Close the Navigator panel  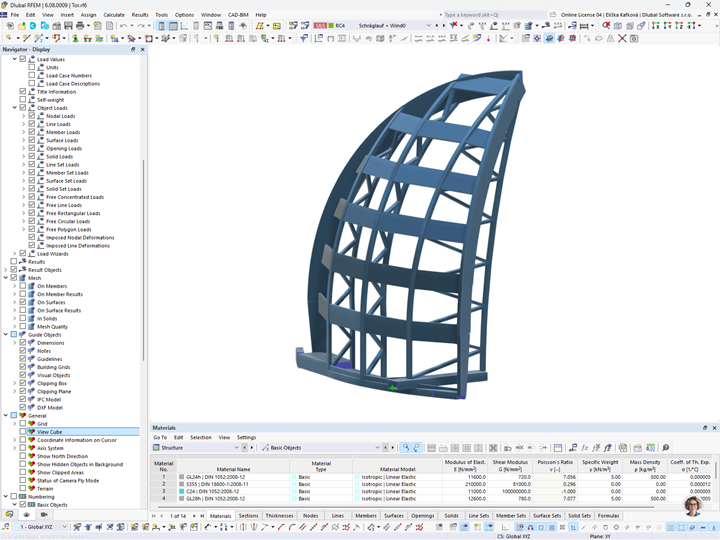coord(142,49)
